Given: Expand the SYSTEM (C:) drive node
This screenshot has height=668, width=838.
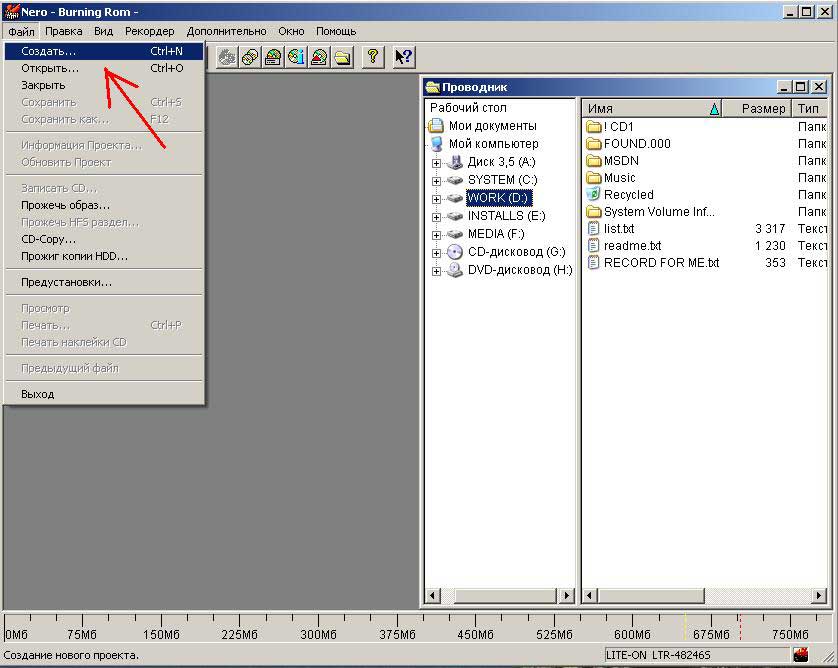Looking at the screenshot, I should click(436, 181).
